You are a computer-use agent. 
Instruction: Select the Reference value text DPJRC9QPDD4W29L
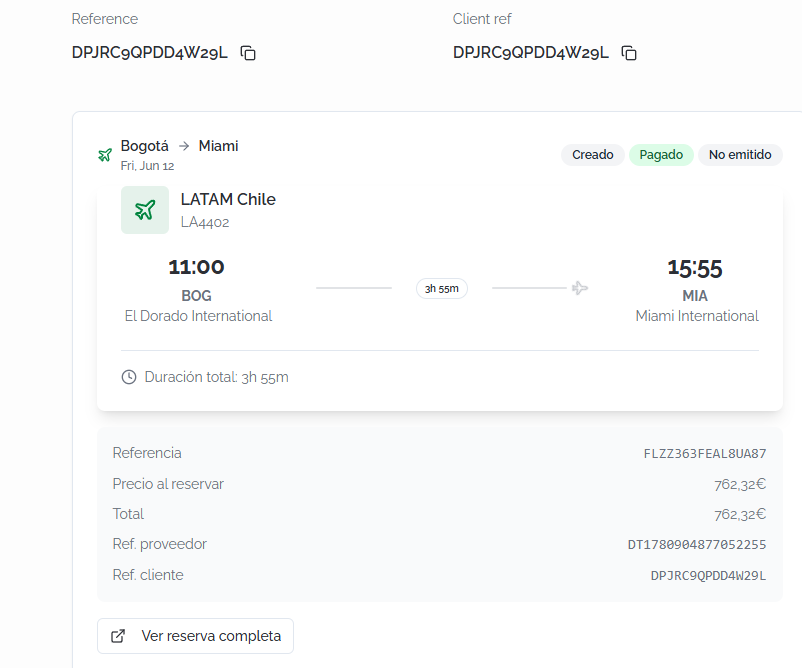(149, 53)
